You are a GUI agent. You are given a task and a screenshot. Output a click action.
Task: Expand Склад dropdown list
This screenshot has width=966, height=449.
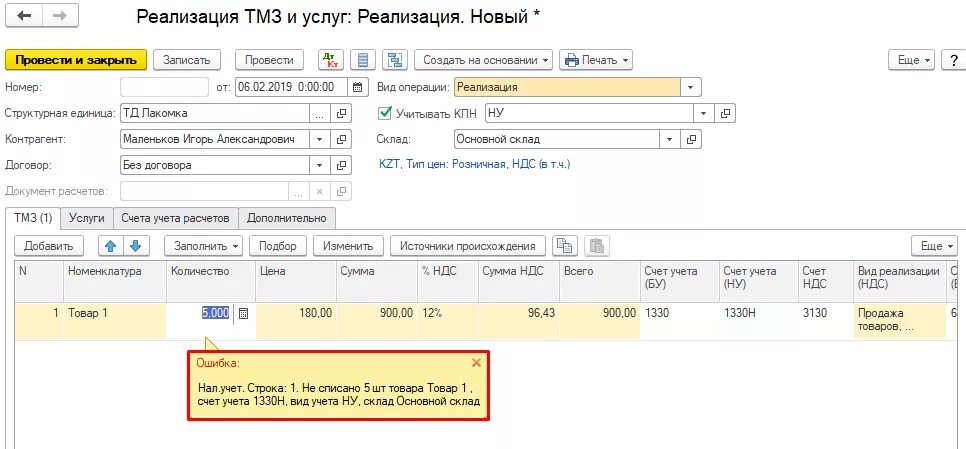coord(670,139)
